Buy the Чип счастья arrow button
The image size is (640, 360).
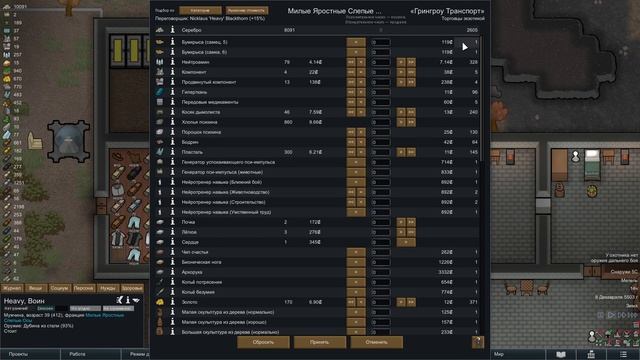coord(356,252)
